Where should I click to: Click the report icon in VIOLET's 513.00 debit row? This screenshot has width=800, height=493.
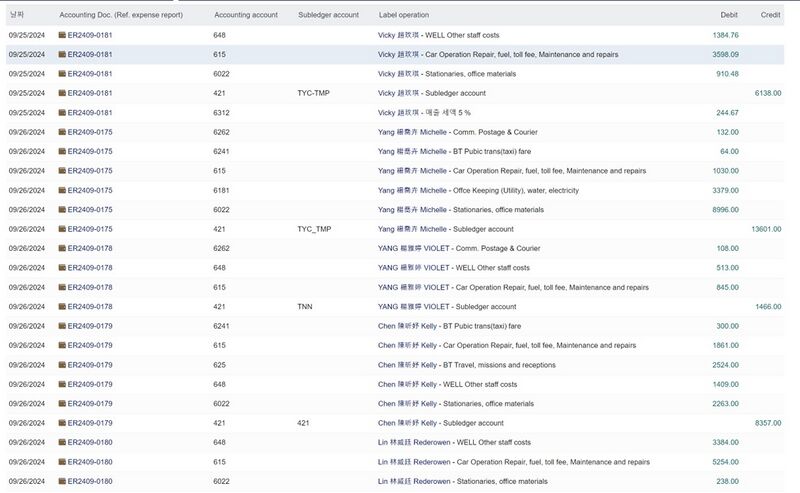62,268
